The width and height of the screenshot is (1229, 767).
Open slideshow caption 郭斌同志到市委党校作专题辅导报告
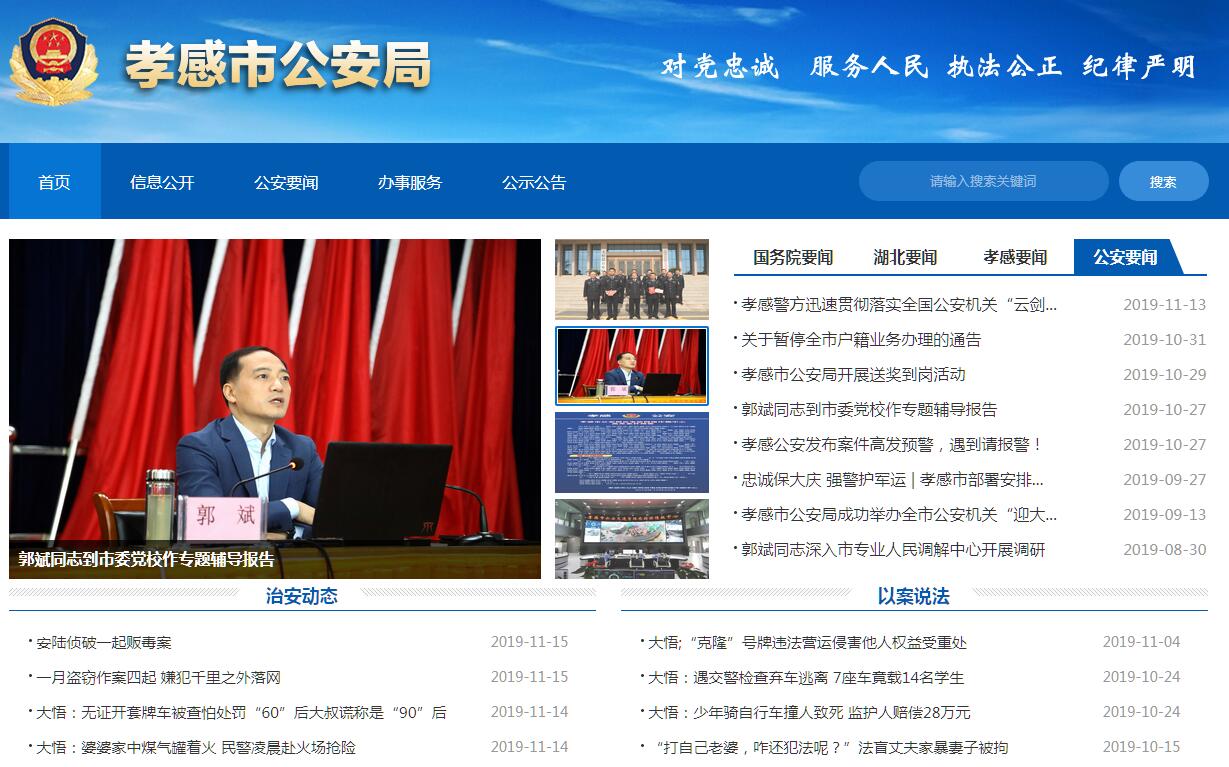tap(146, 559)
